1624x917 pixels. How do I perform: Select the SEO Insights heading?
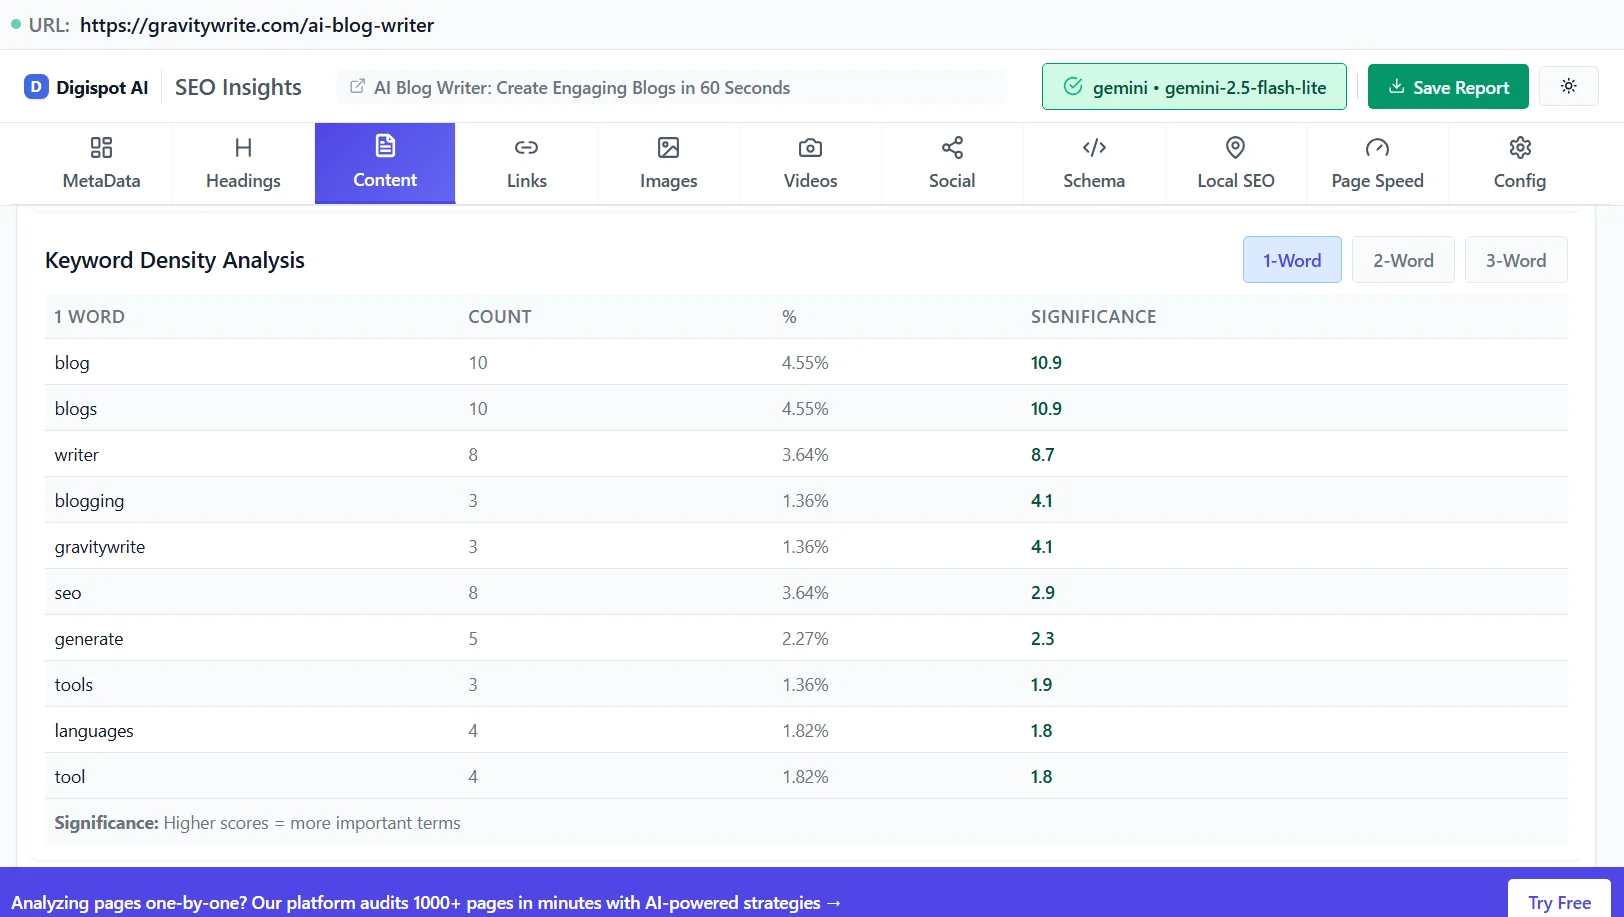coord(238,87)
